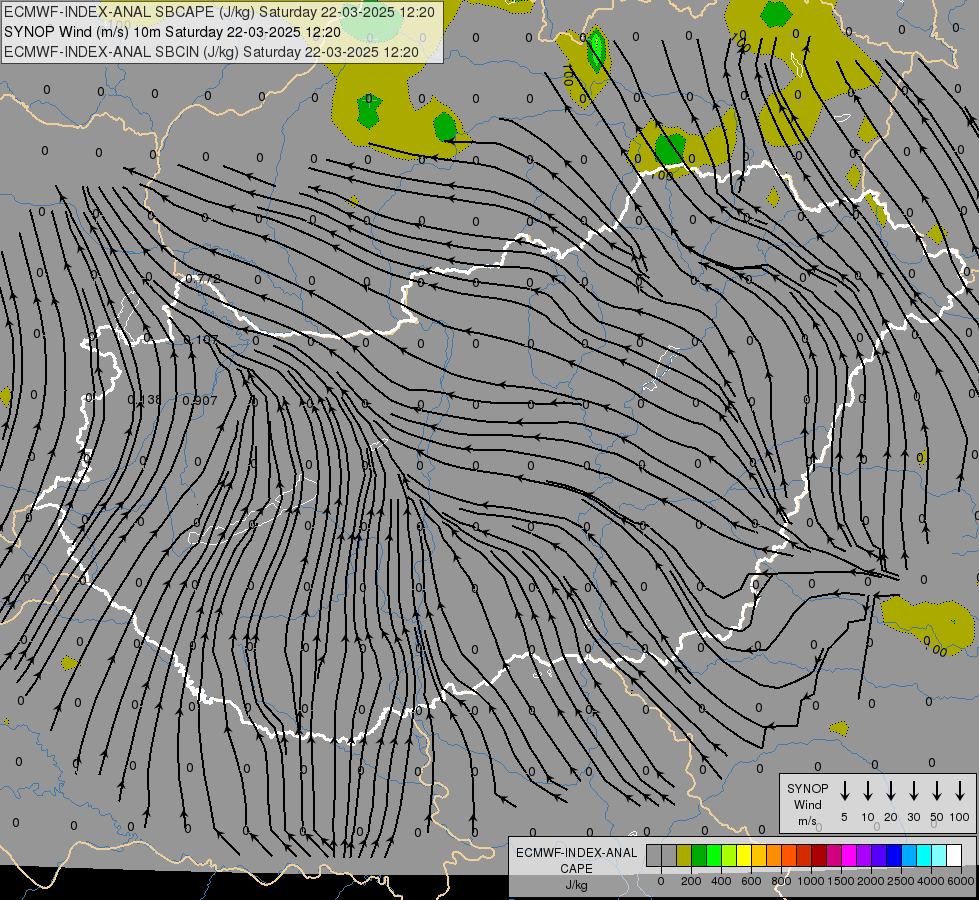Click the 50 m/s wind arrow in legend
The width and height of the screenshot is (979, 900).
click(x=937, y=791)
